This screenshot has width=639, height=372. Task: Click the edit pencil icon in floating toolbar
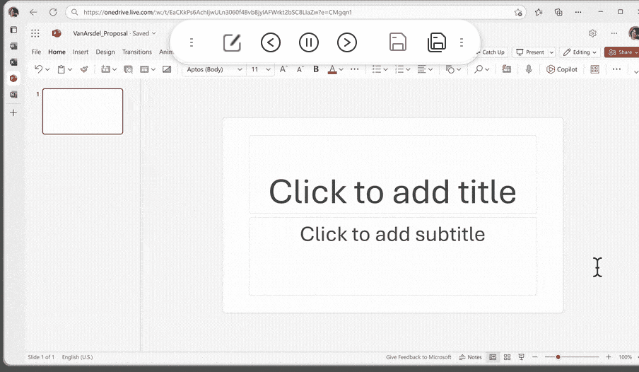point(232,43)
